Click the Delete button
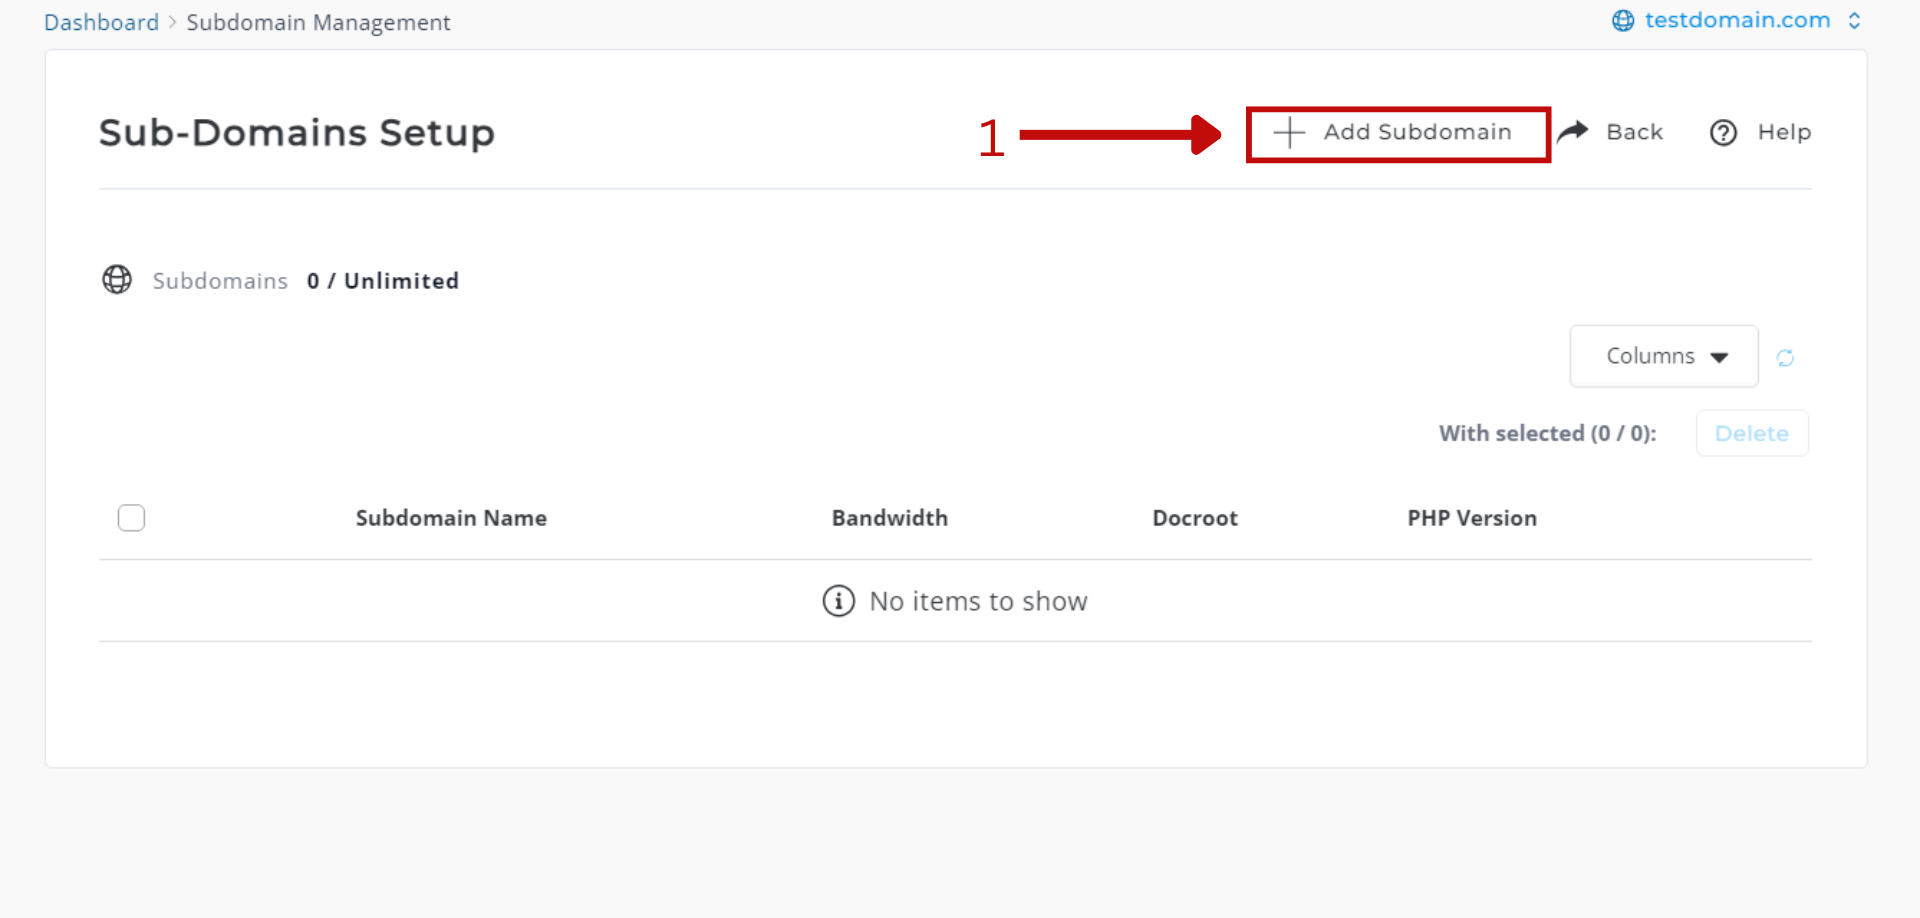This screenshot has width=1920, height=918. (1752, 433)
